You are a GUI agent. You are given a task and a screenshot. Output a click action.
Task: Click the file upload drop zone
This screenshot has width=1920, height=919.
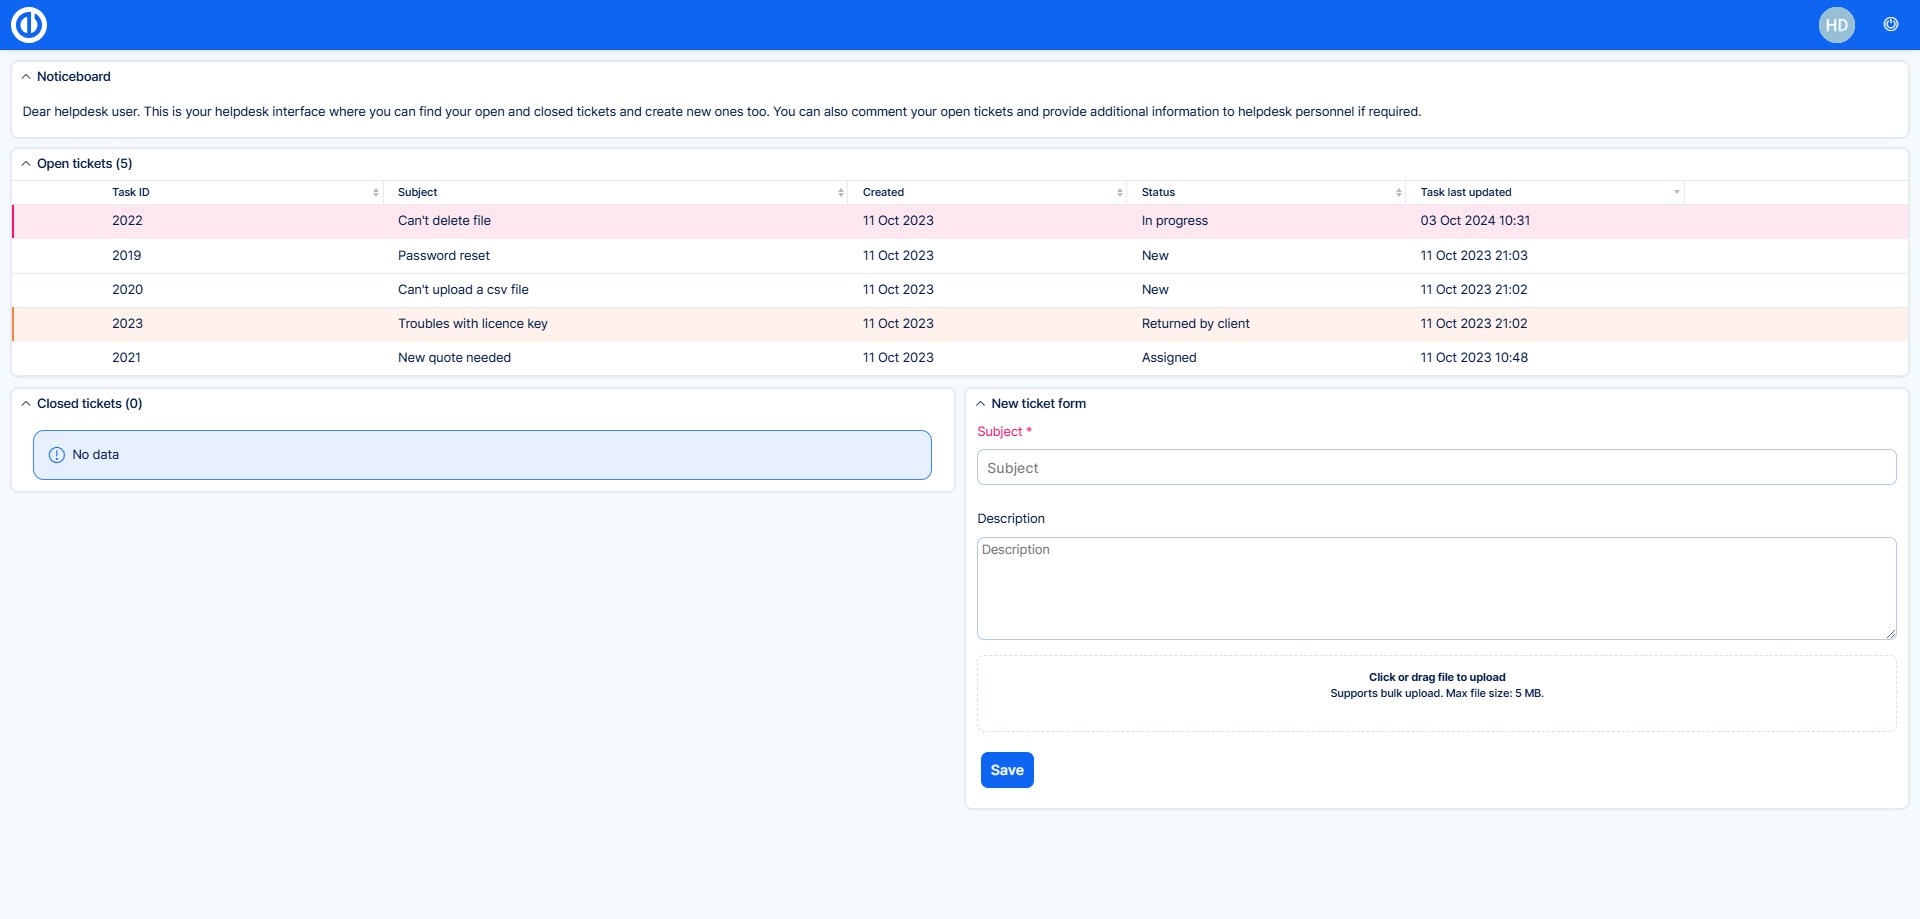coord(1436,692)
